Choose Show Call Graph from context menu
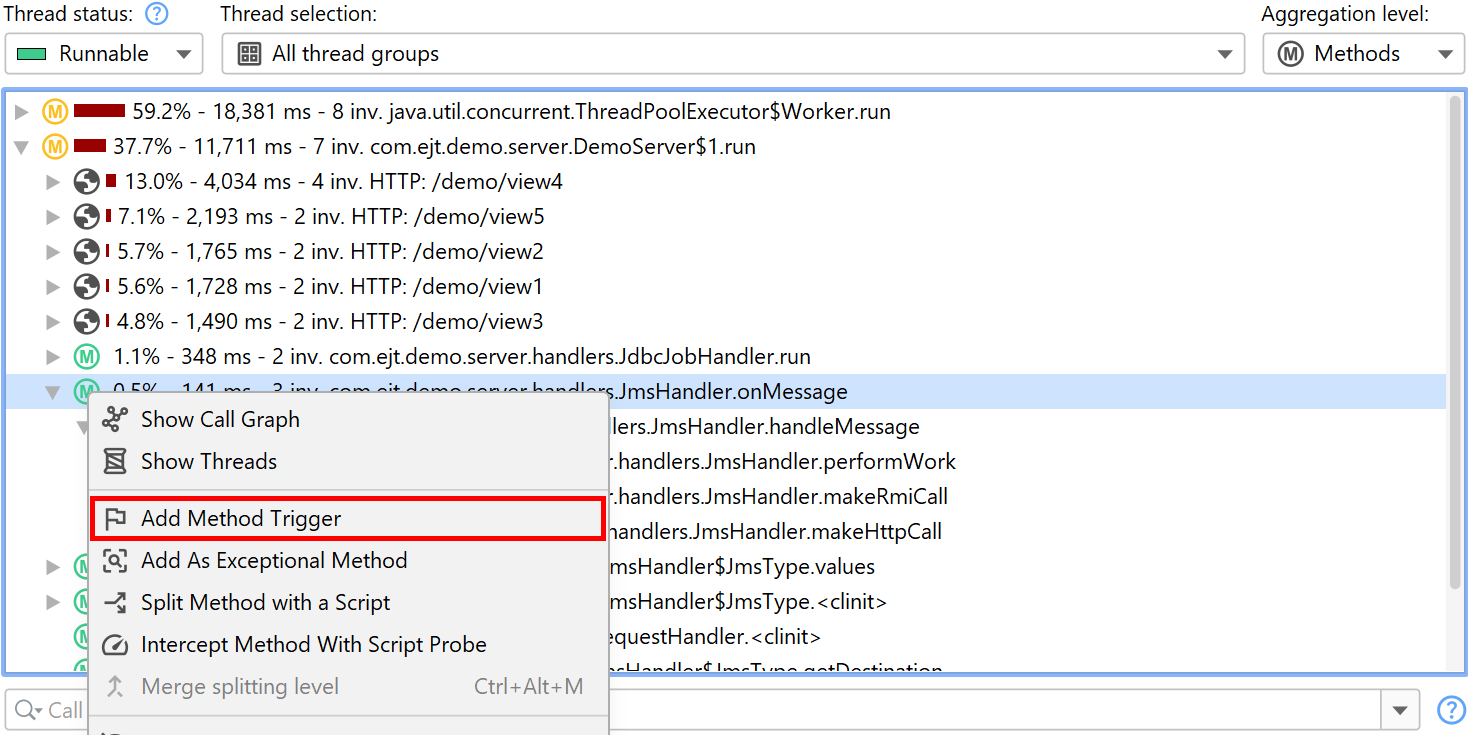1468x735 pixels. 220,420
